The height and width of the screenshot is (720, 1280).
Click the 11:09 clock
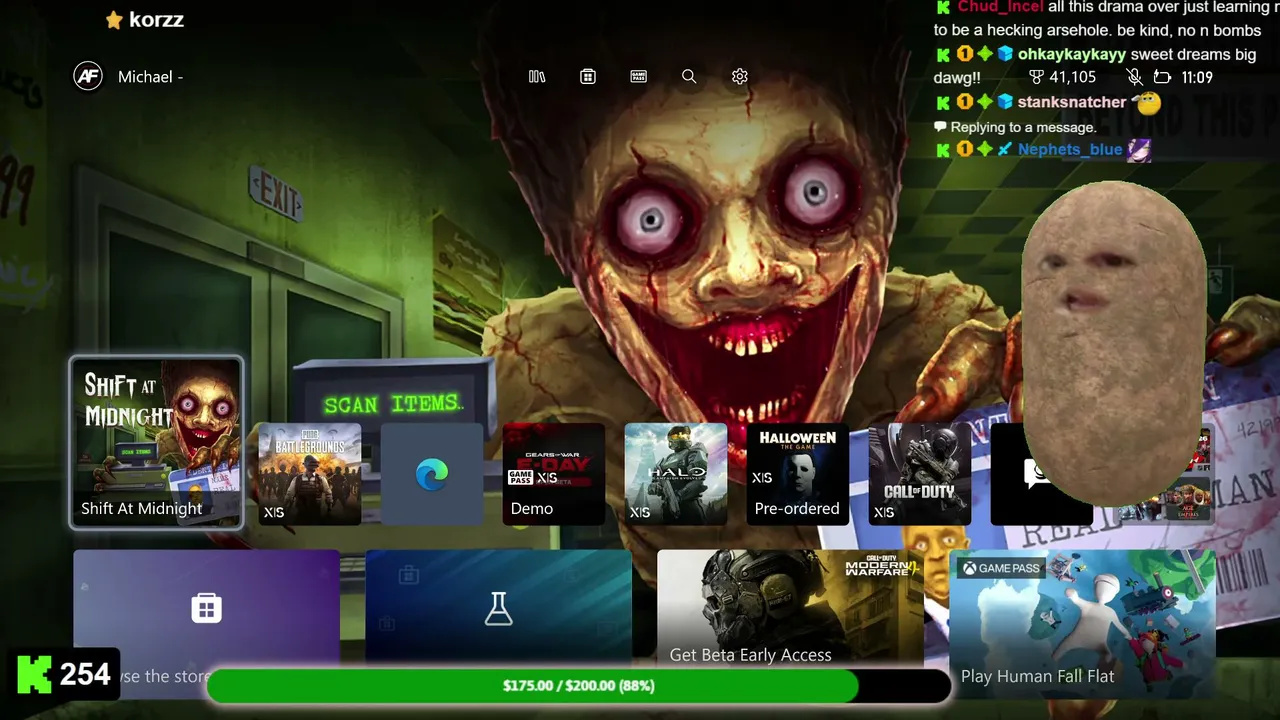click(1197, 77)
